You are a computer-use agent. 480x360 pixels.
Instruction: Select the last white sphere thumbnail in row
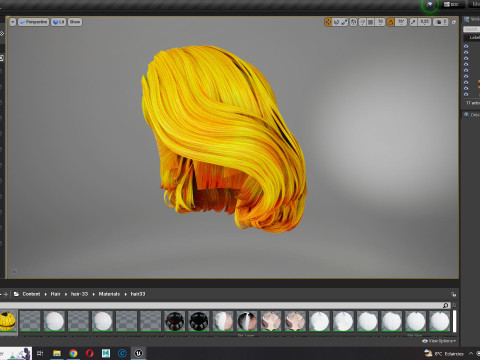tap(439, 321)
